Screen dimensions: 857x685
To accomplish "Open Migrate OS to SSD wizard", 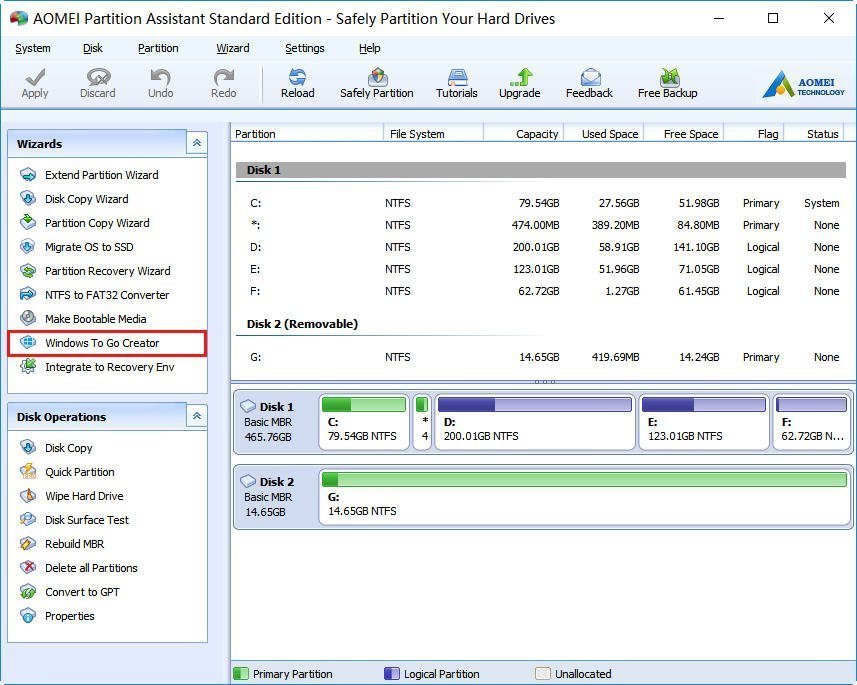I will tap(89, 247).
